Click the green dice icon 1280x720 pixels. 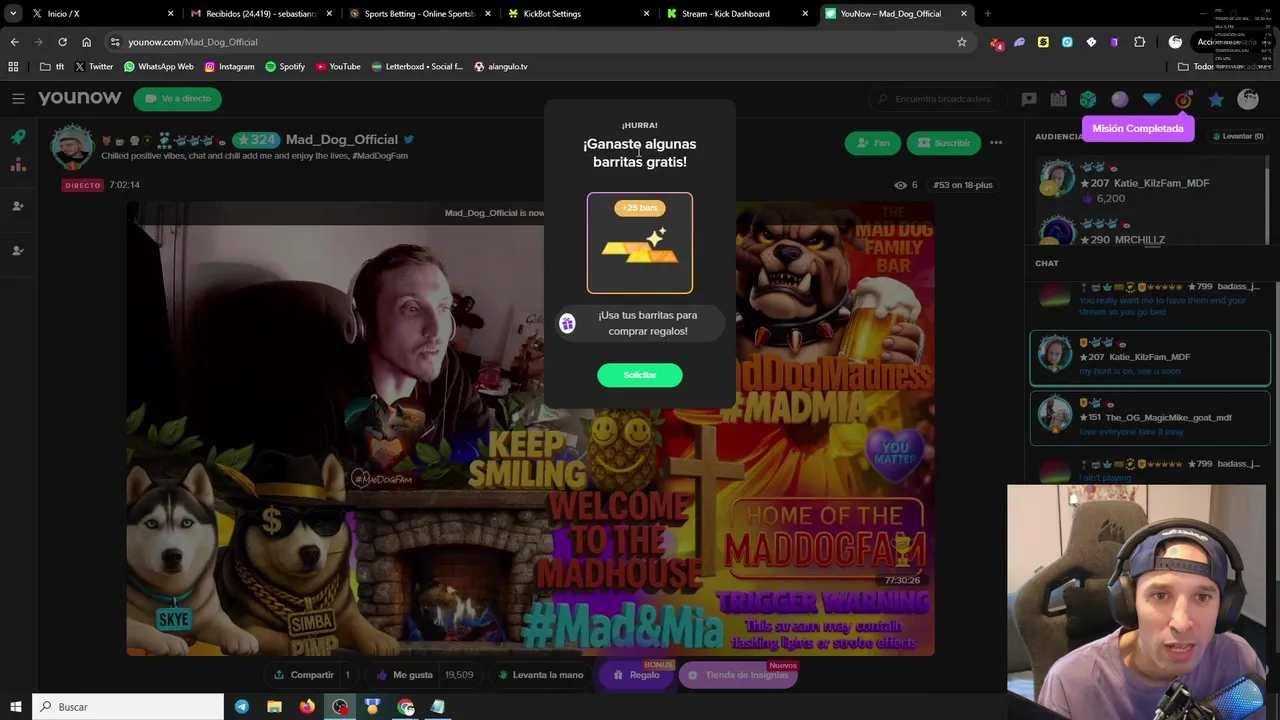pyautogui.click(x=1088, y=99)
